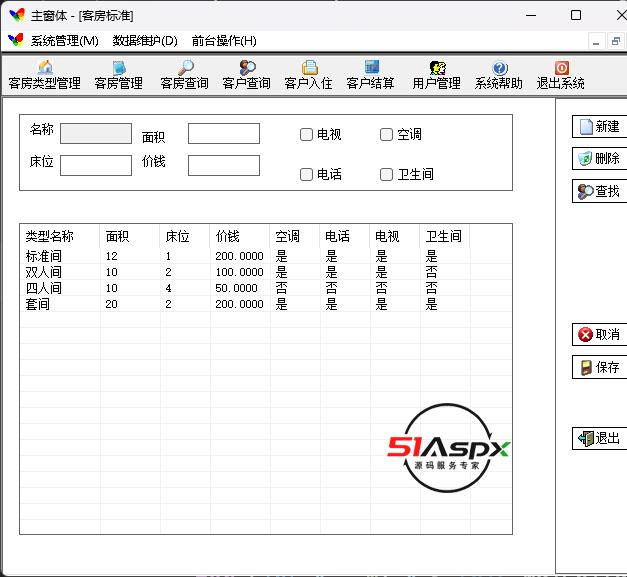Click the 类型名称 column header

point(60,236)
